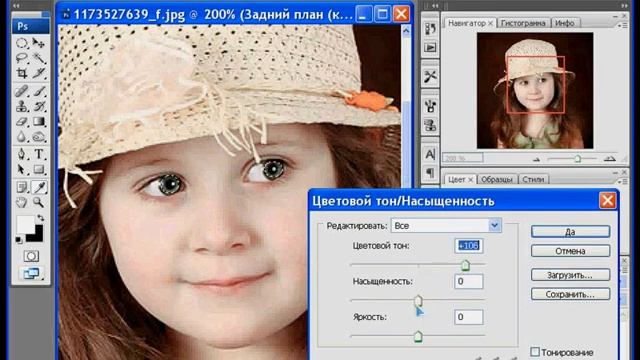Switch to the Стили tab
Viewport: 640px width, 360px height.
pos(533,179)
